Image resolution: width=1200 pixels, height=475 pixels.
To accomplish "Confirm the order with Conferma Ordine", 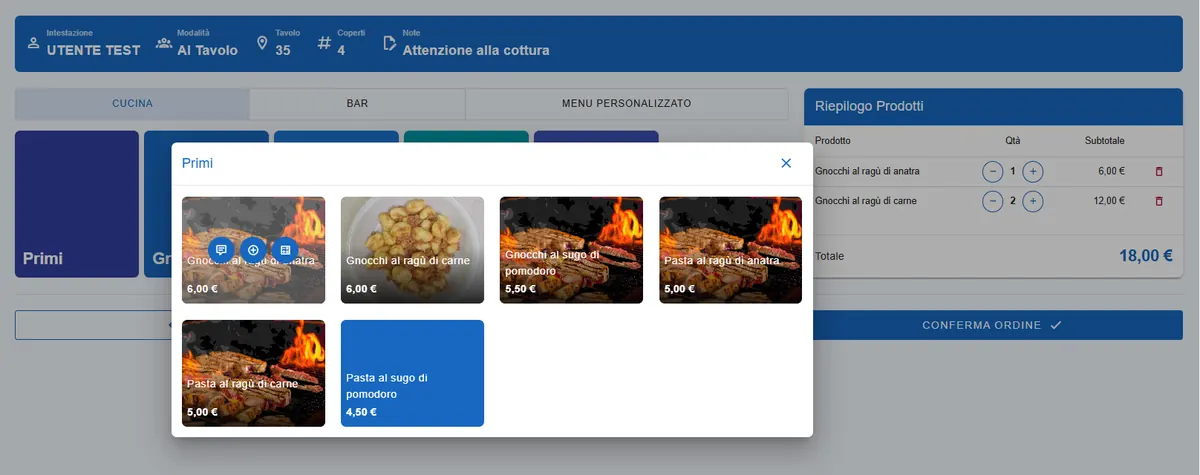I will (992, 325).
